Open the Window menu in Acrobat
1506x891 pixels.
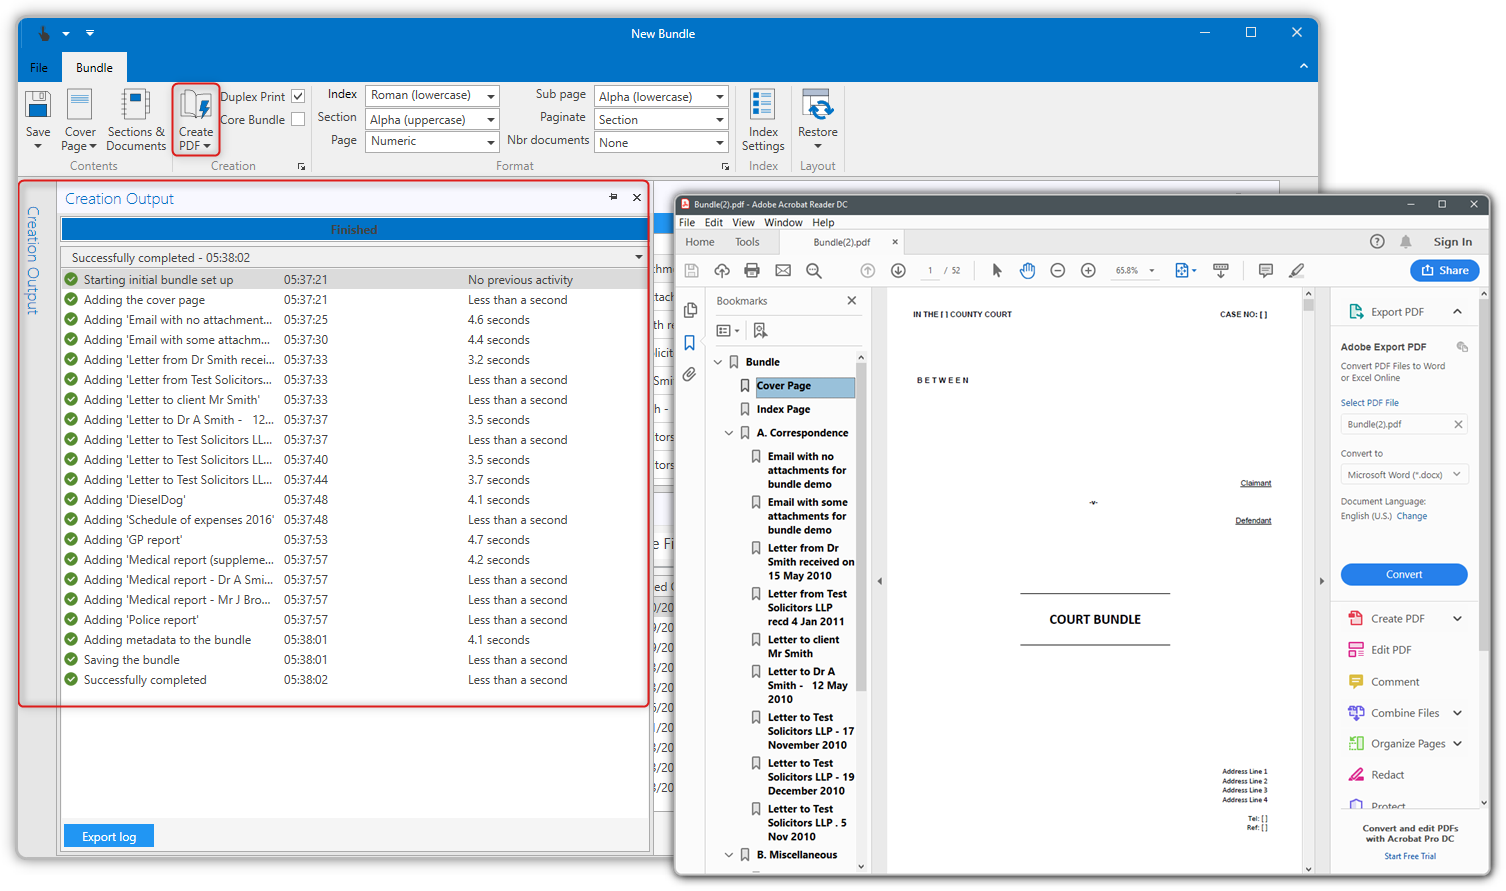[783, 223]
